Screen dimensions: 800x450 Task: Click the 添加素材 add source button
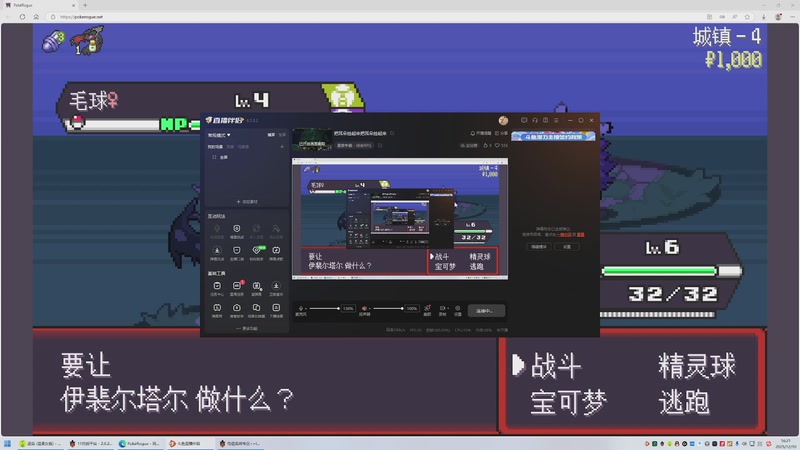click(247, 202)
